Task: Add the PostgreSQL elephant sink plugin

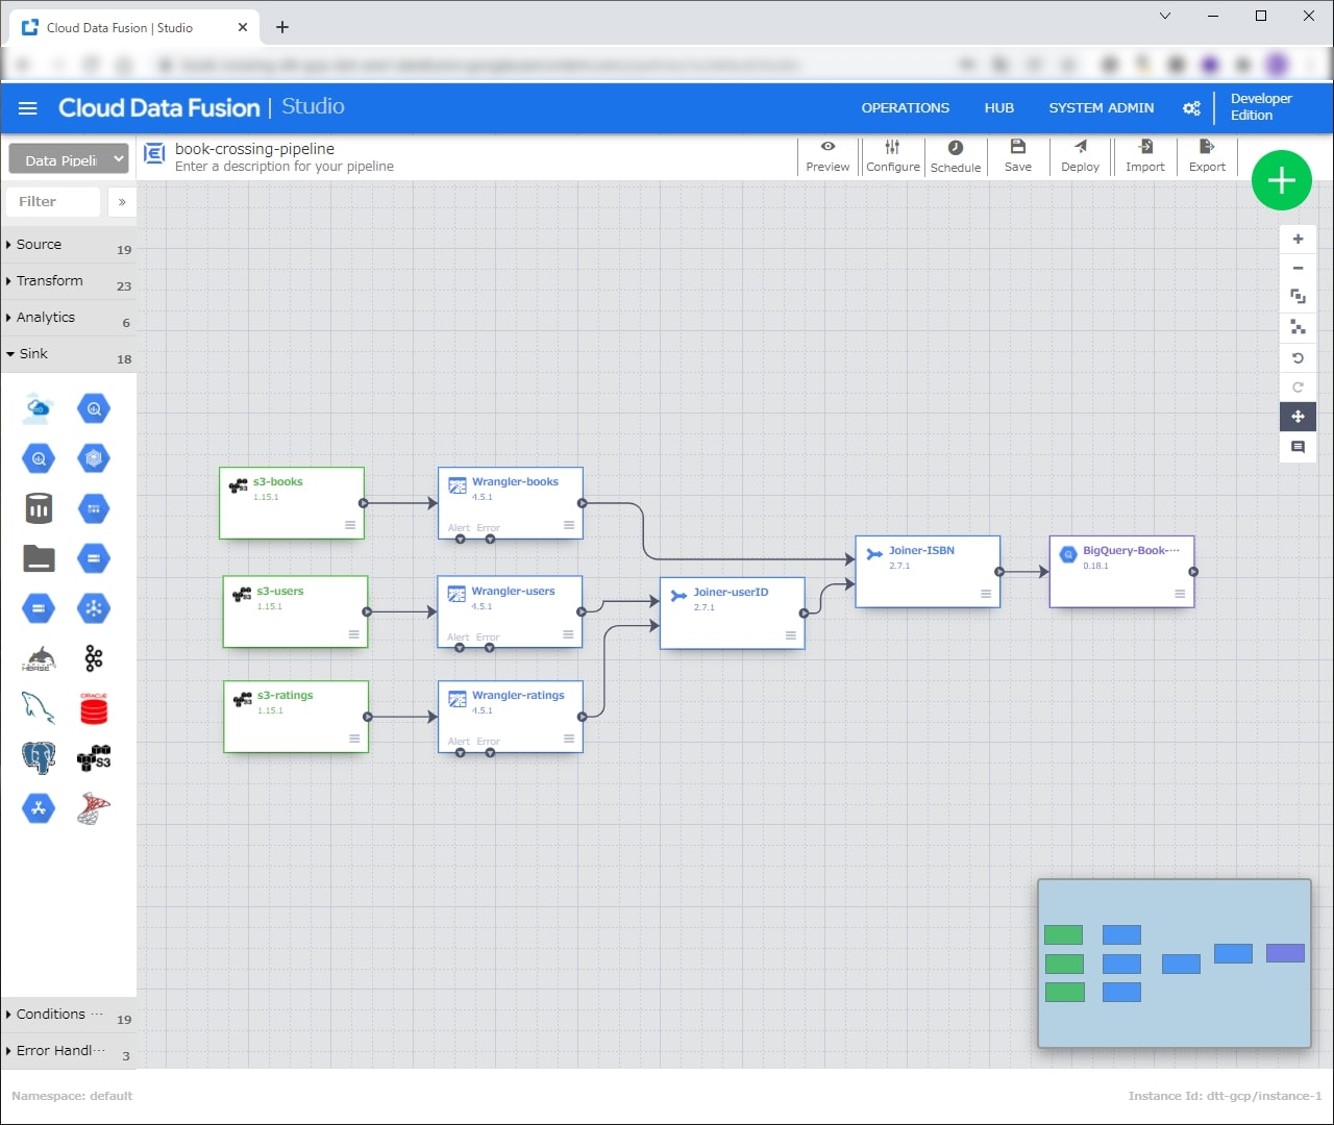Action: coord(39,758)
